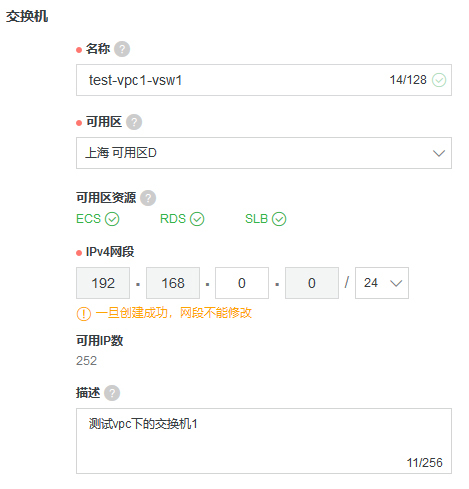Viewport: 469px width, 489px height.
Task: Click the validation checkmark in name field
Action: click(x=439, y=80)
